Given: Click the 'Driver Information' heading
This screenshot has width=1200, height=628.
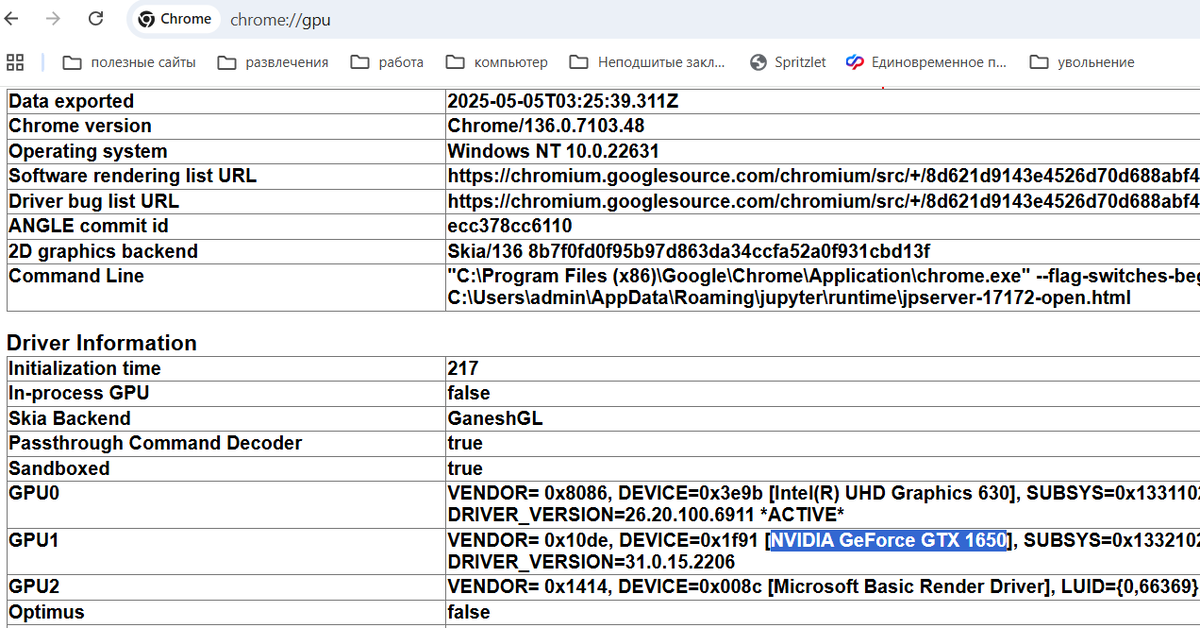Looking at the screenshot, I should point(102,343).
